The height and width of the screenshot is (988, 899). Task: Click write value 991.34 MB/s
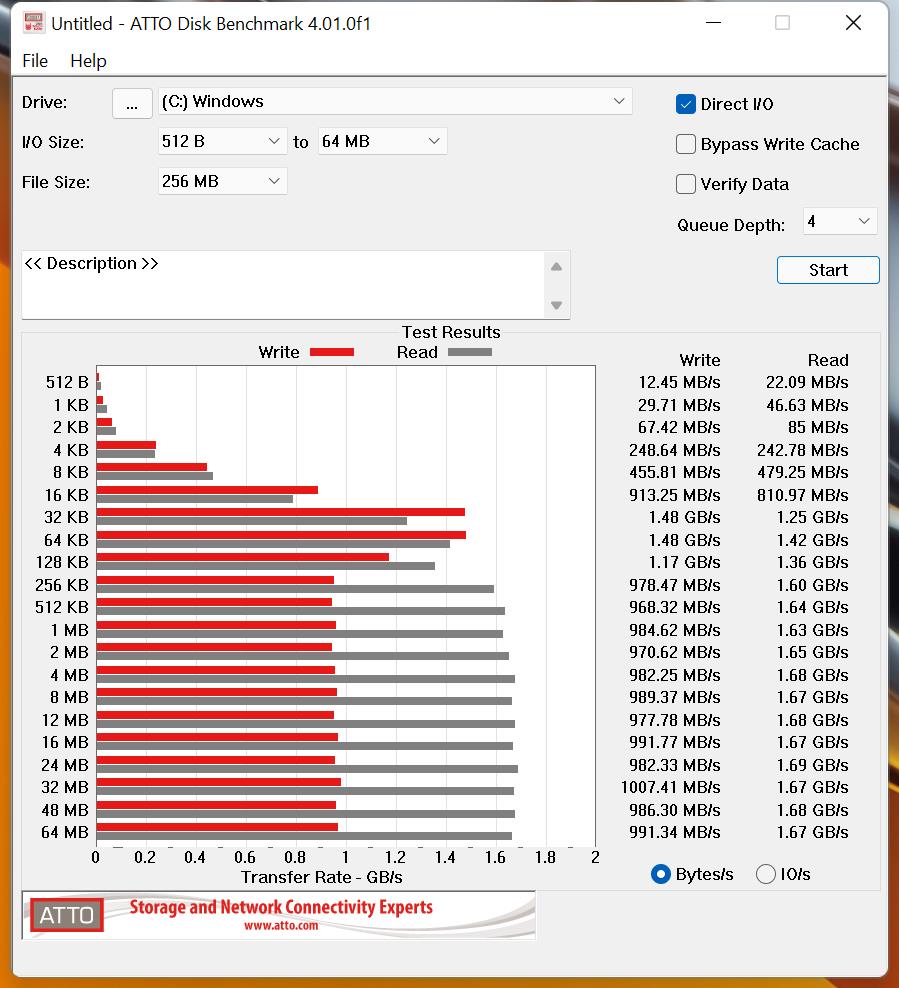click(x=675, y=832)
